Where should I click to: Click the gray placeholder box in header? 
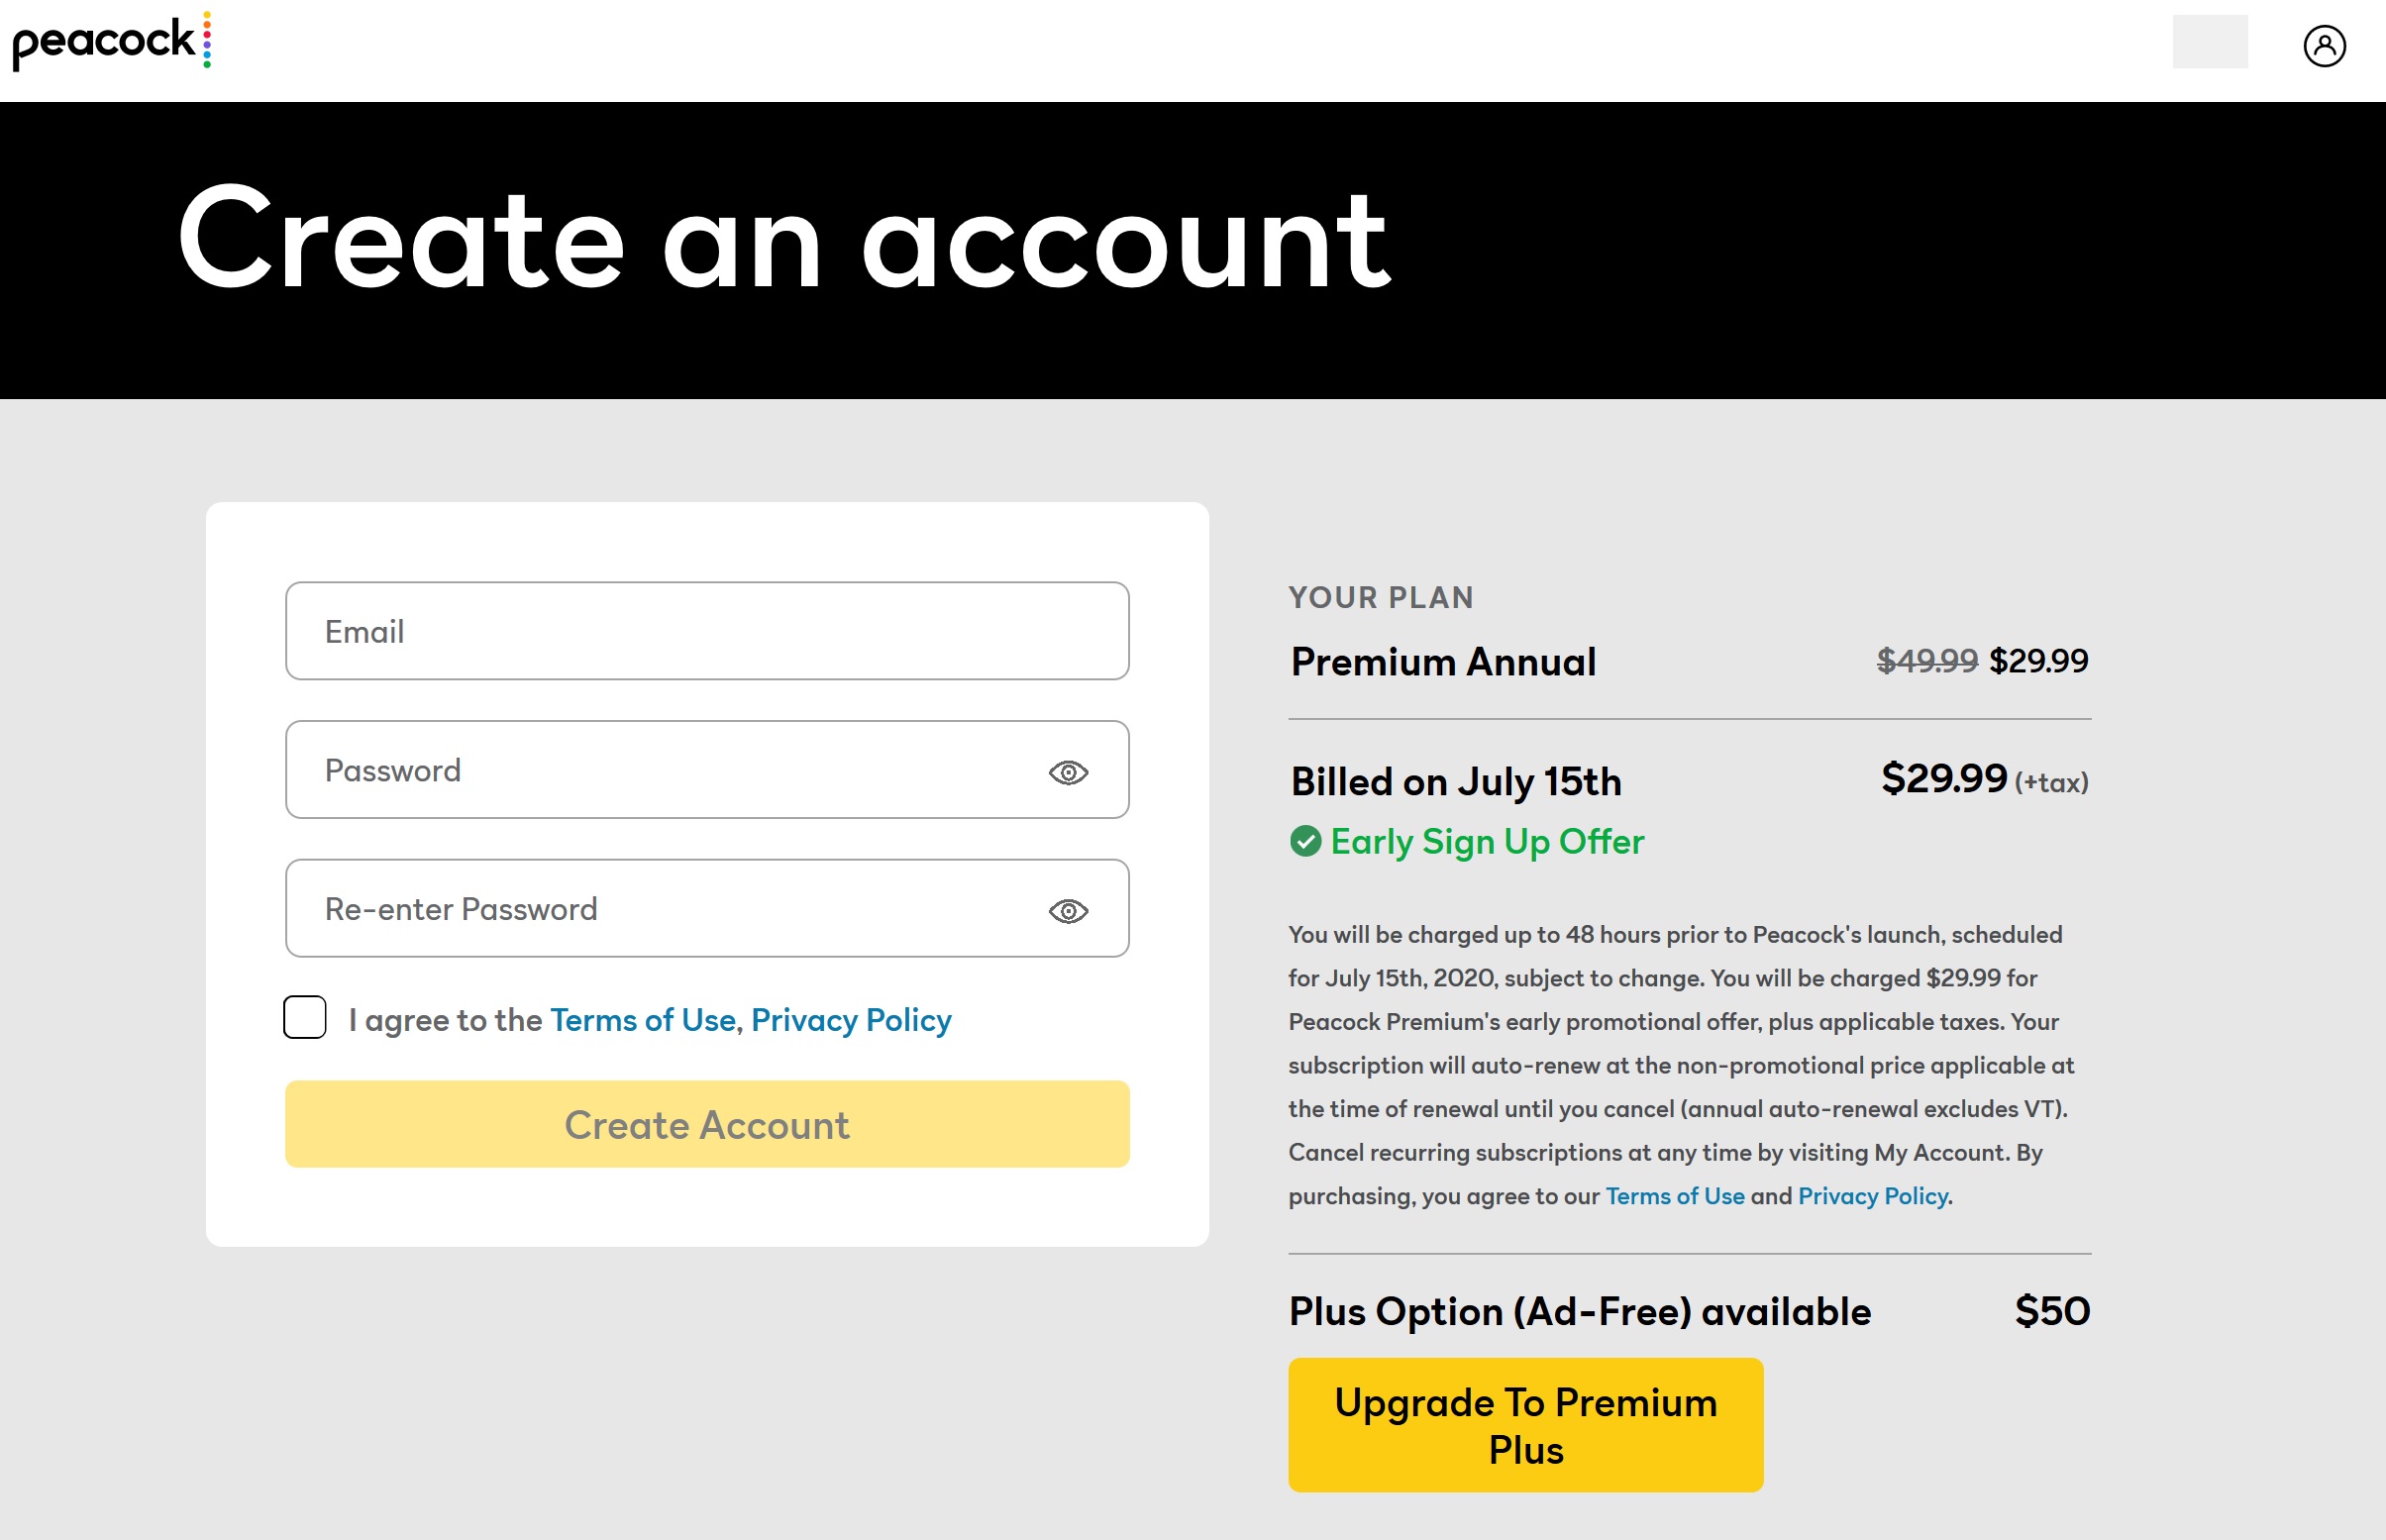[x=2209, y=42]
